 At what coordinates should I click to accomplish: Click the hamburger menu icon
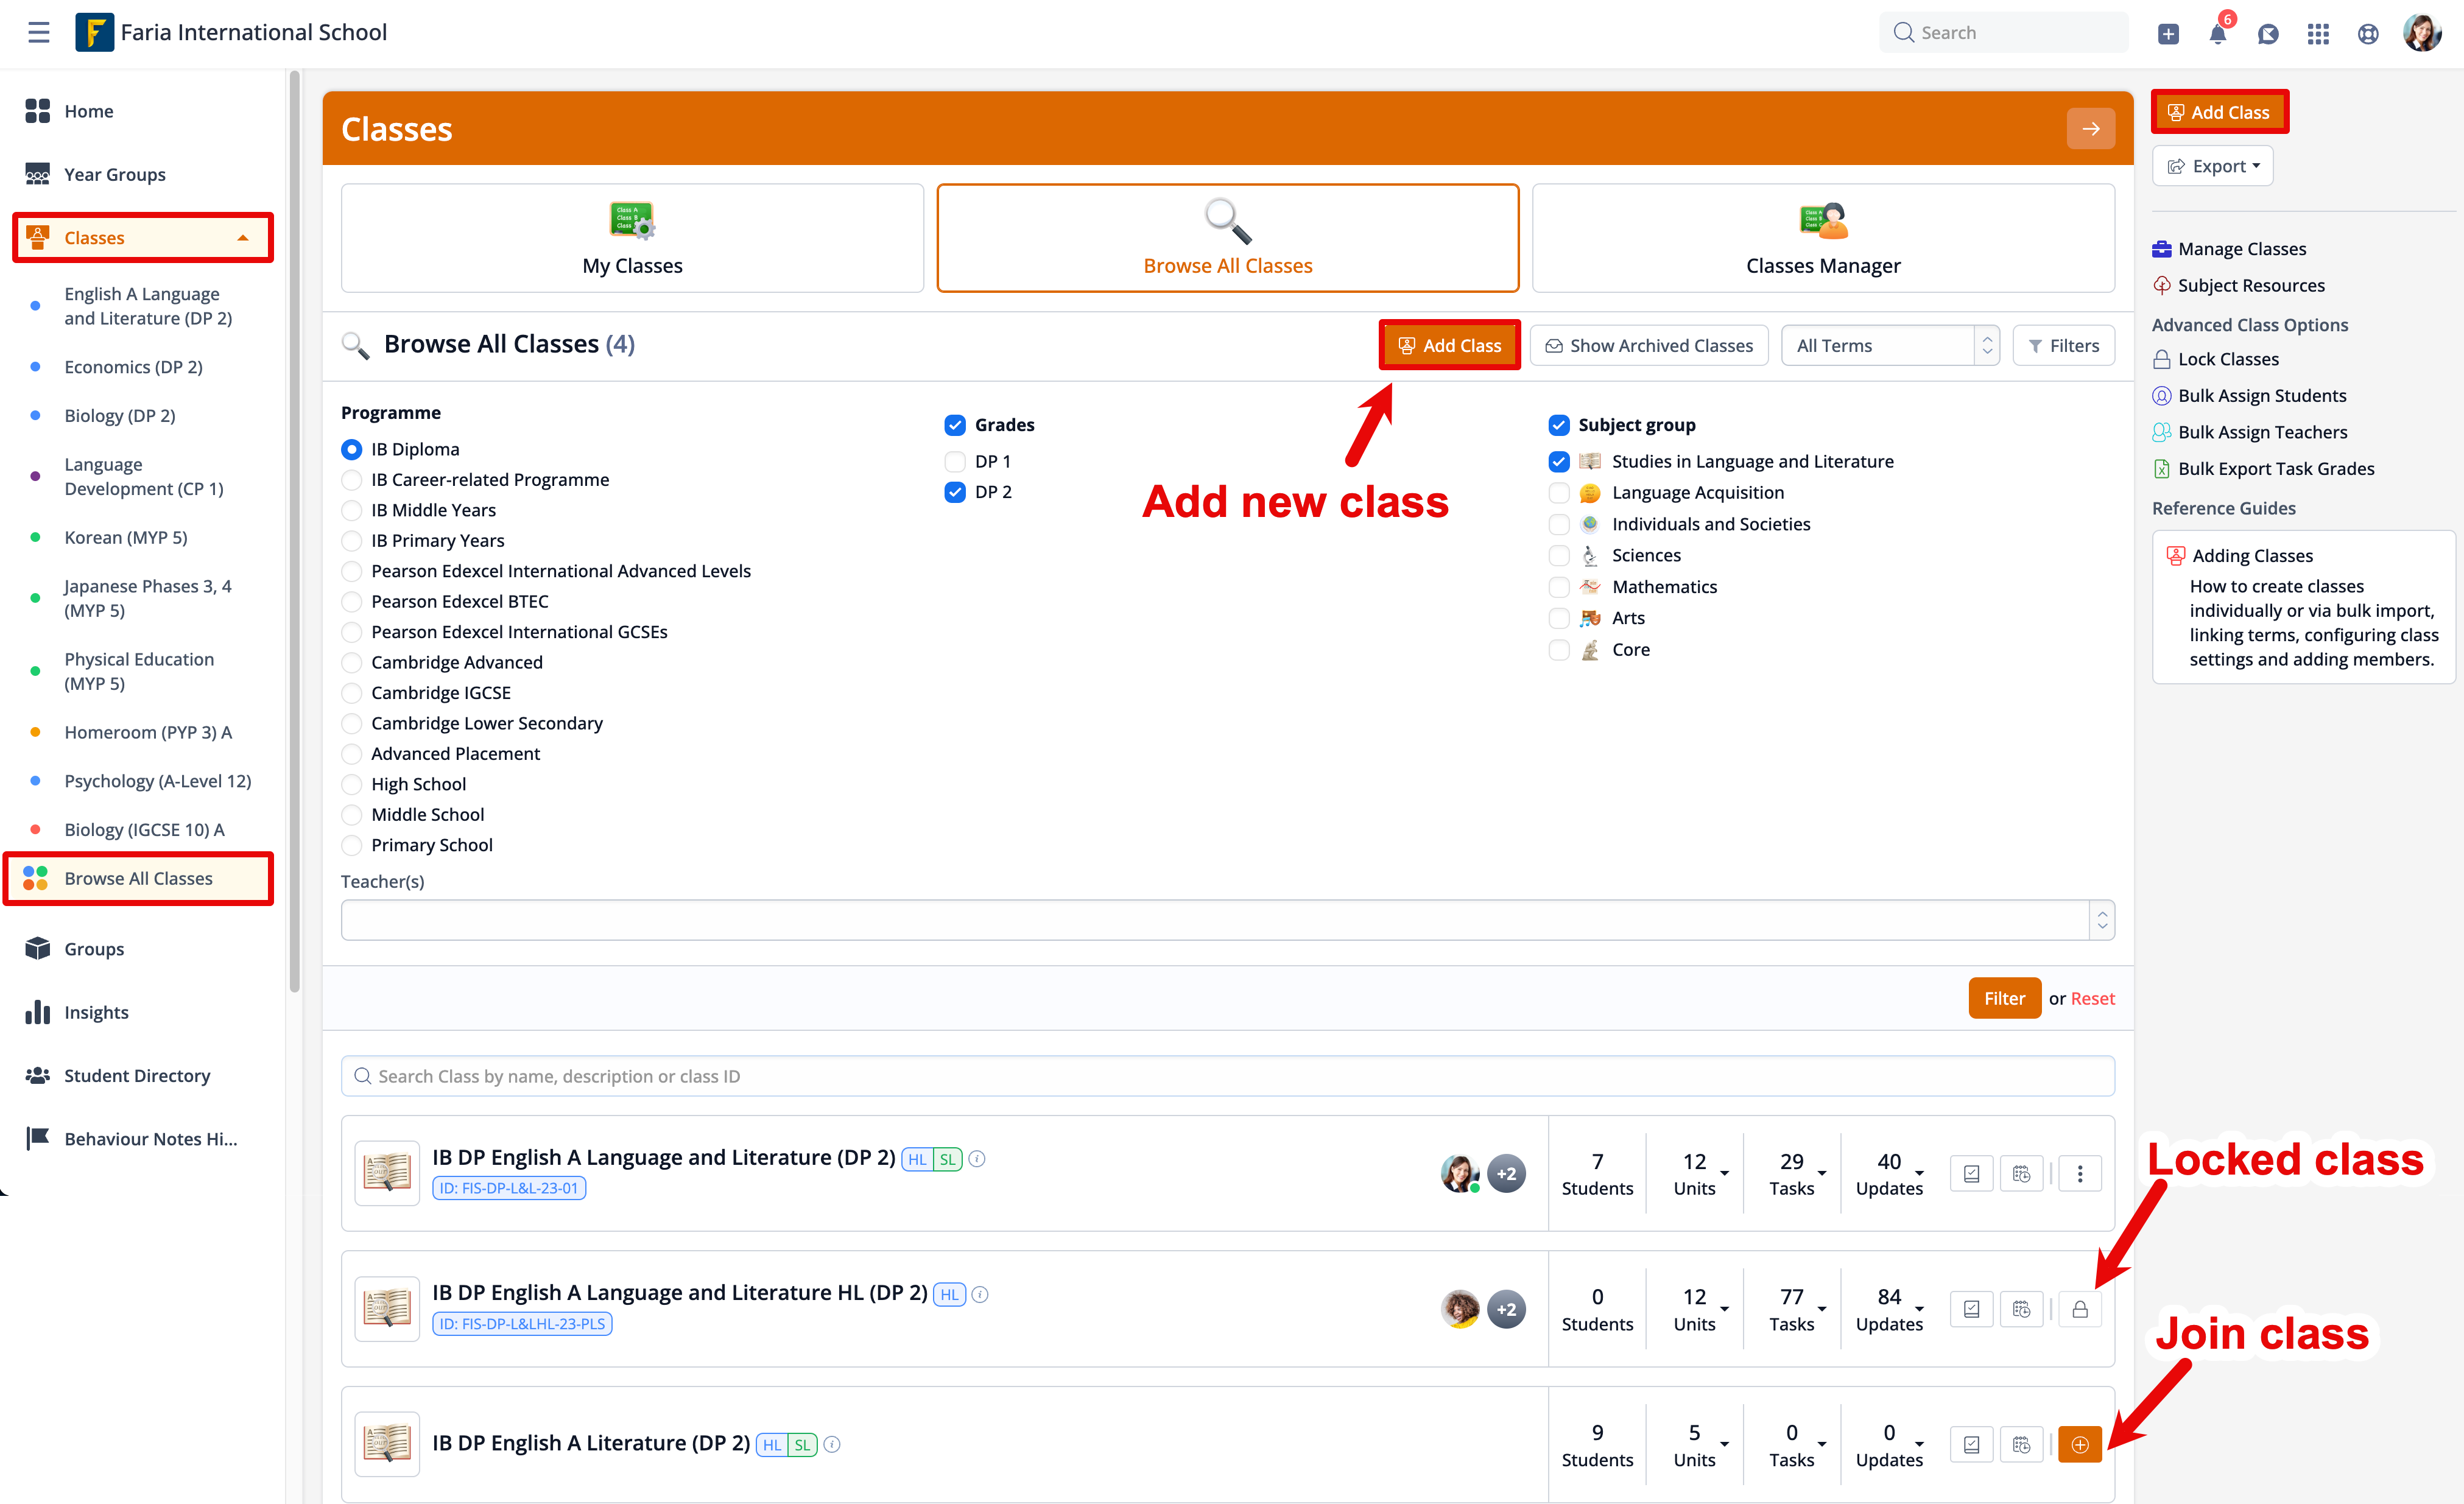pyautogui.click(x=39, y=32)
